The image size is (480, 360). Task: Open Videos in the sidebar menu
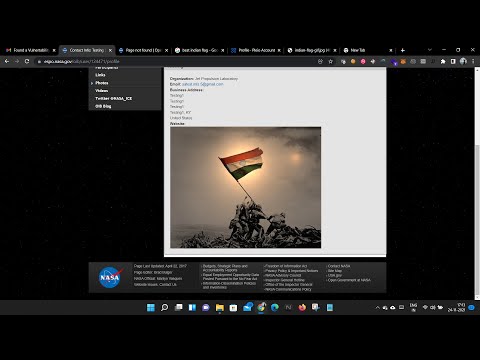pos(101,91)
